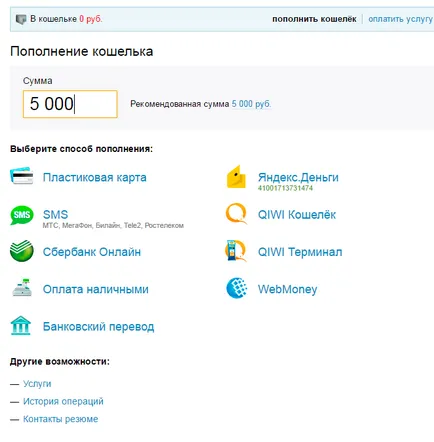
Task: Click the green SMS bubble icon
Action: click(x=22, y=215)
